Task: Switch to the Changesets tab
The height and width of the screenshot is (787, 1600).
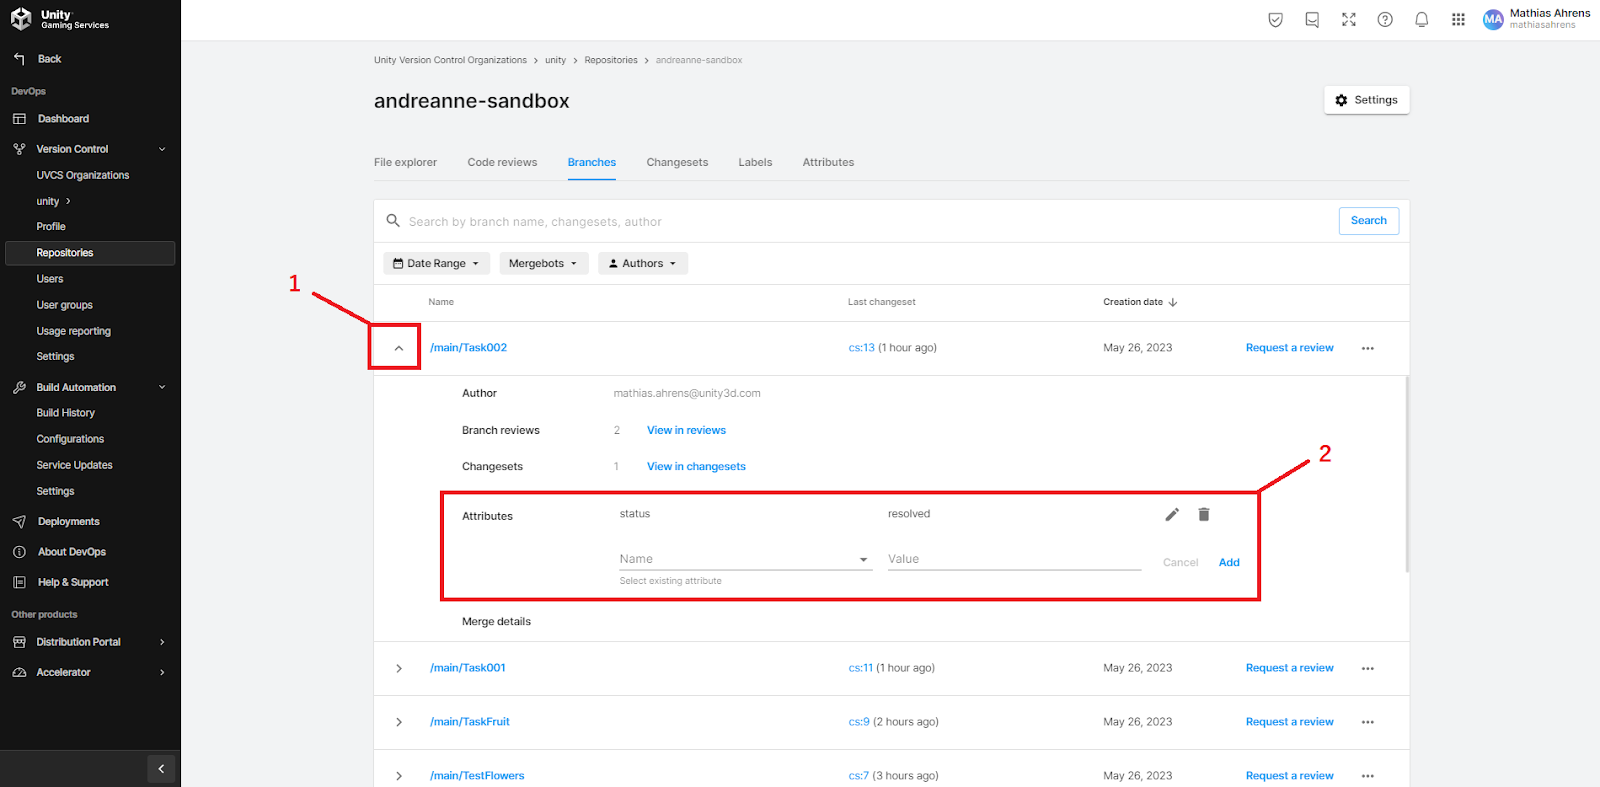Action: 677,162
